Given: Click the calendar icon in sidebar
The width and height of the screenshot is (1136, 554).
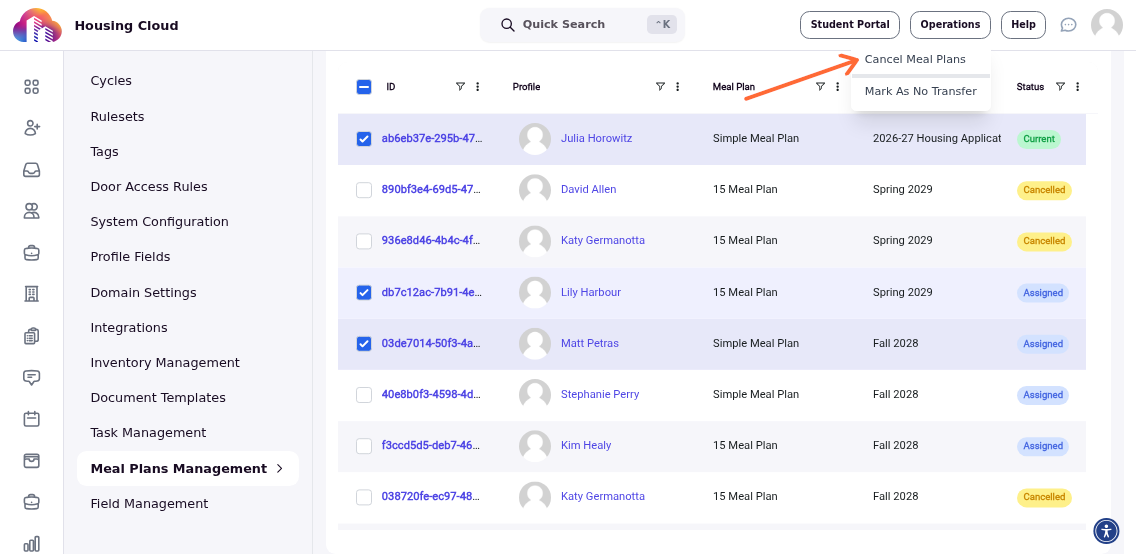Looking at the screenshot, I should tap(31, 419).
